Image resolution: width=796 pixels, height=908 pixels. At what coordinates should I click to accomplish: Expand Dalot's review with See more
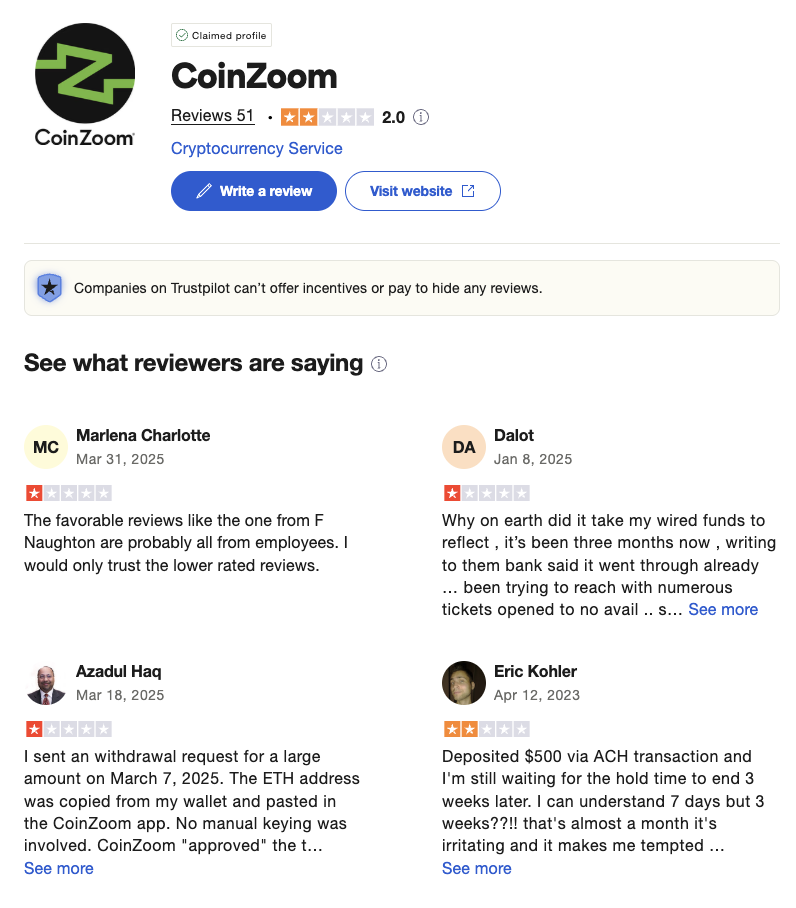(723, 609)
